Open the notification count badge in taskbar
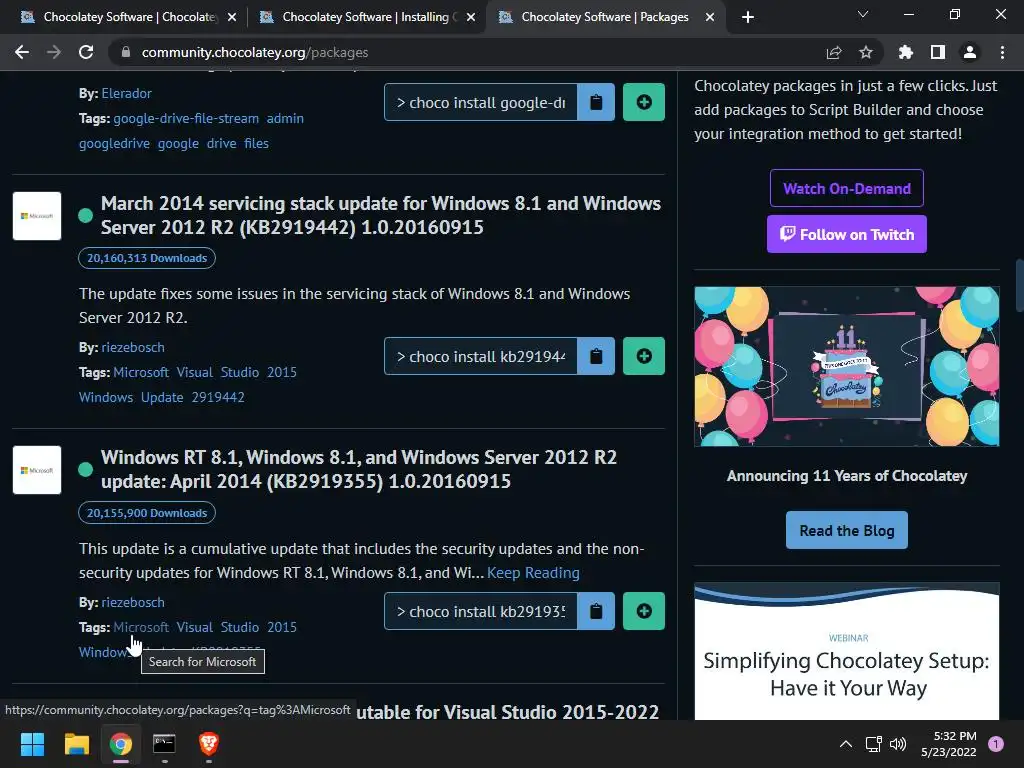Viewport: 1024px width, 768px height. click(995, 744)
